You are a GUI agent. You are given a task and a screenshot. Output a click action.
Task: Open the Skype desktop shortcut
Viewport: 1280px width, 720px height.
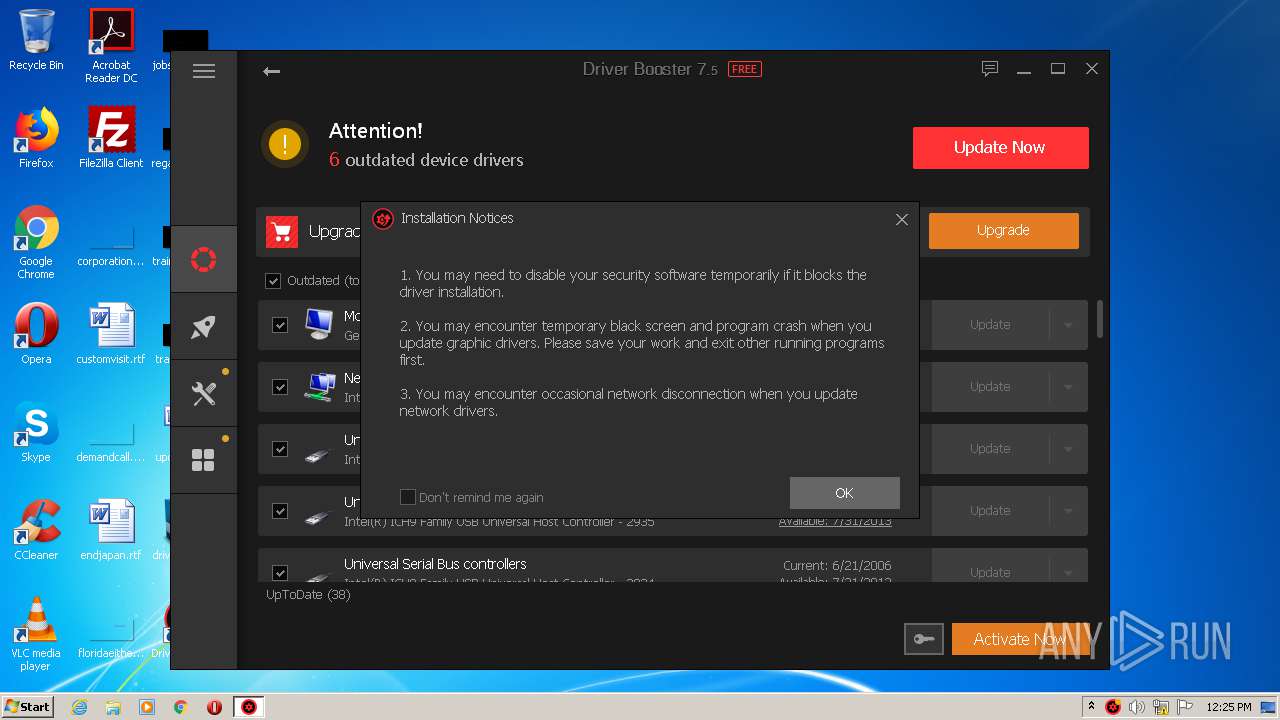36,433
